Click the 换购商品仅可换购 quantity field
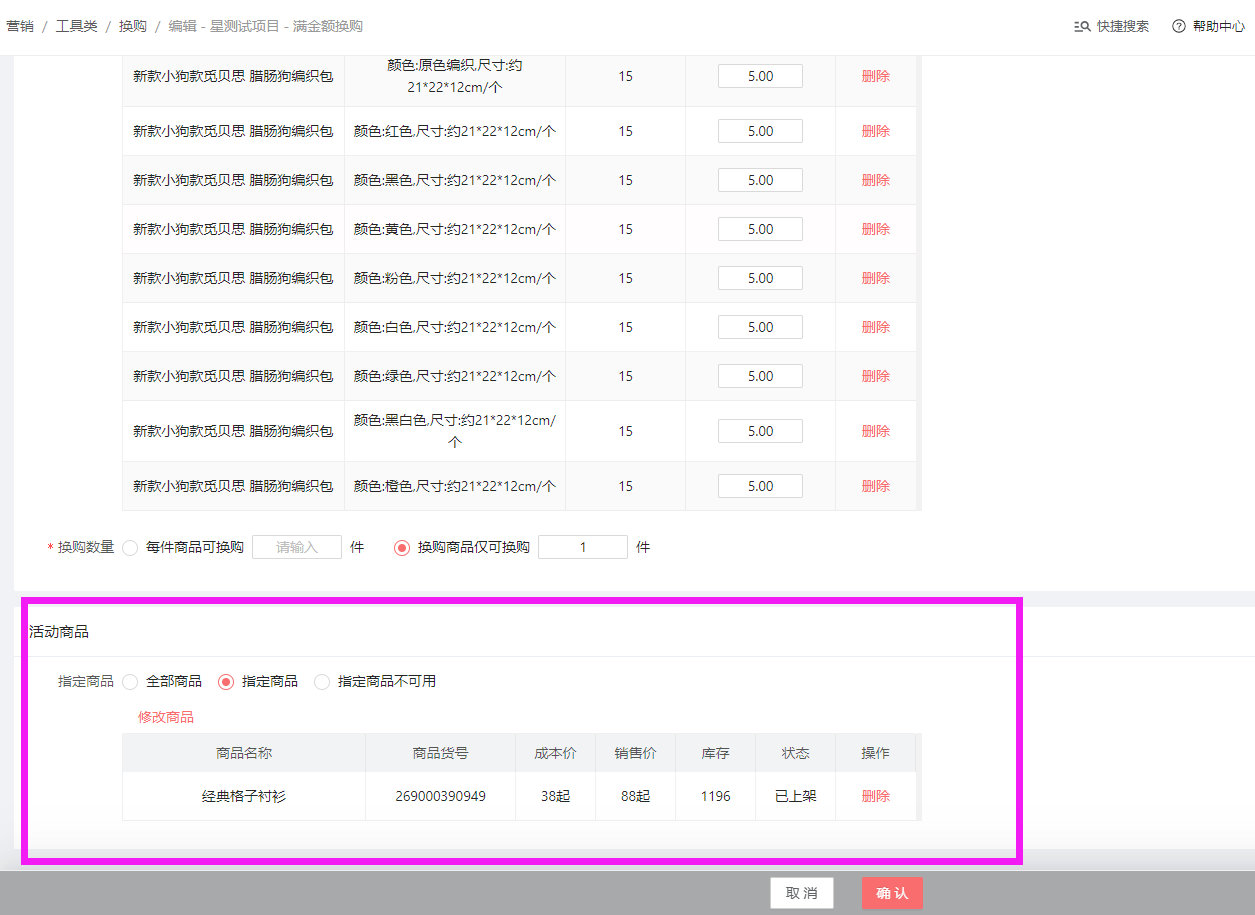Screen dimensions: 1255x915 click(583, 547)
